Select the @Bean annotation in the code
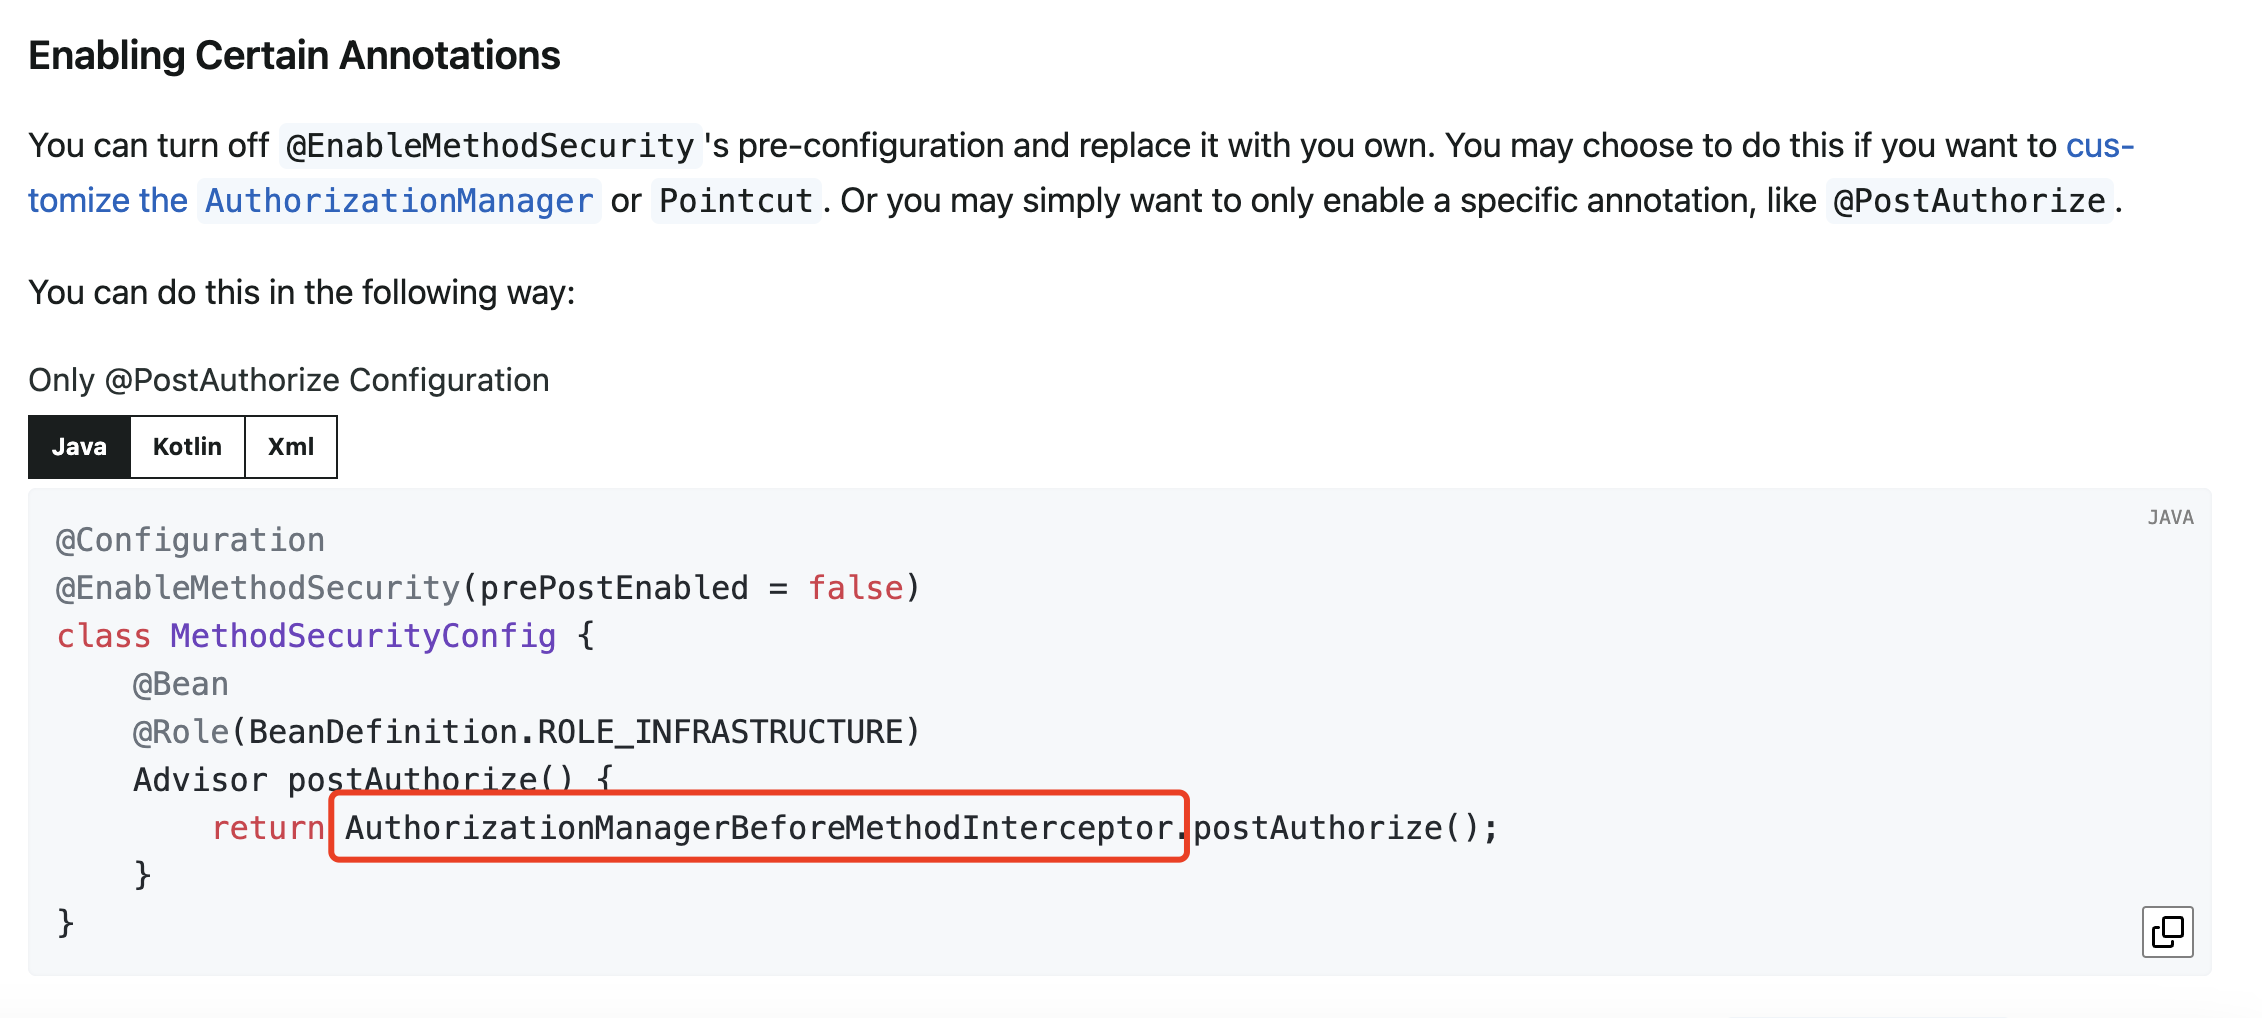Image resolution: width=2262 pixels, height=1018 pixels. click(x=180, y=683)
